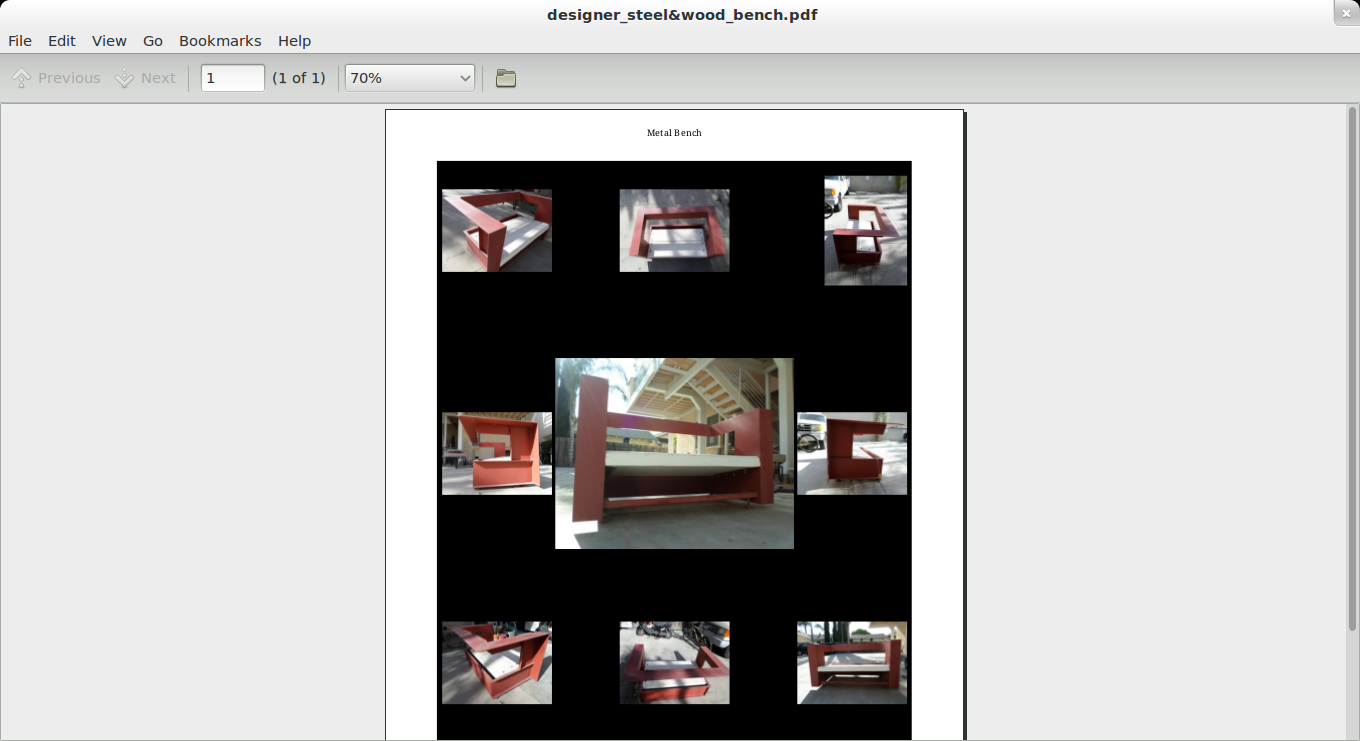Go to the Previous page
Screen dimensions: 1360x741
click(x=56, y=78)
